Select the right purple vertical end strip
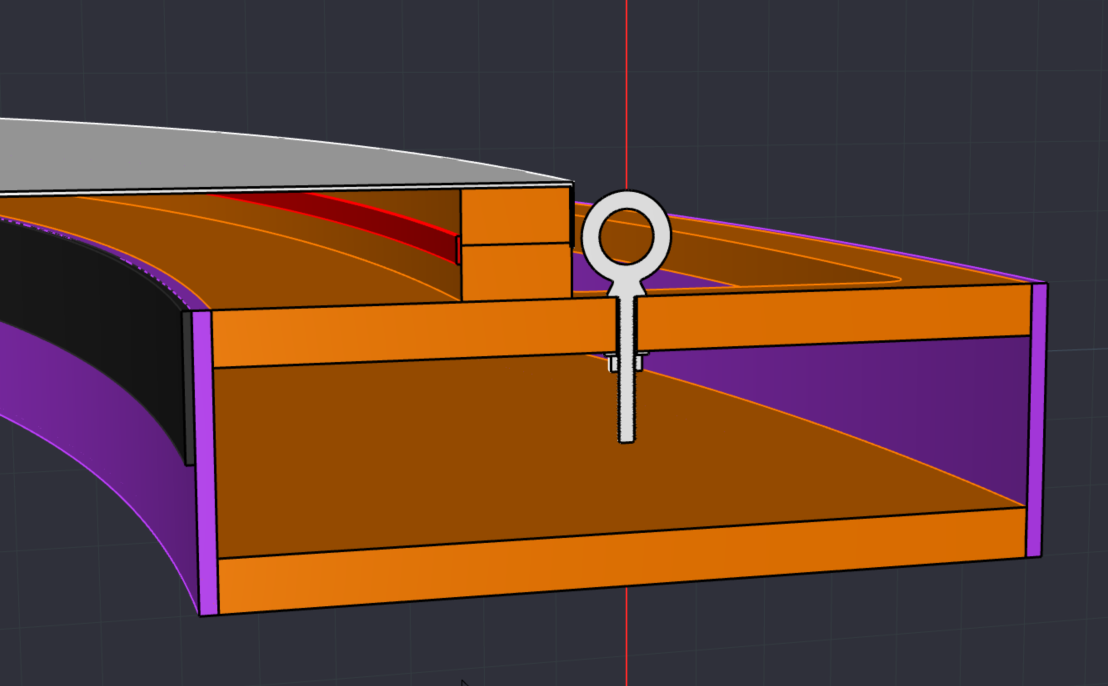1108x686 pixels. [x=1036, y=420]
